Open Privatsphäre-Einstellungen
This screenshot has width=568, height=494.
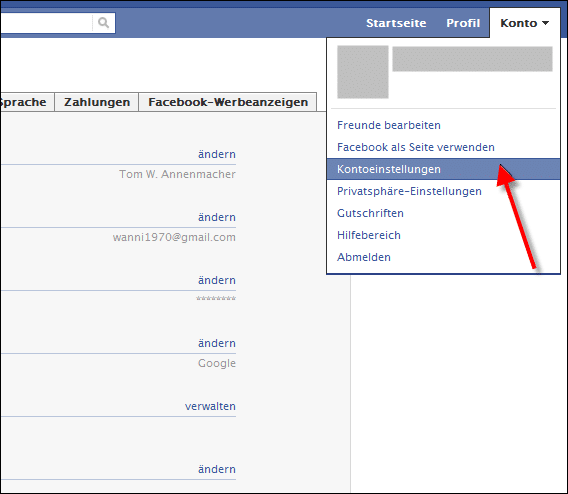(409, 191)
